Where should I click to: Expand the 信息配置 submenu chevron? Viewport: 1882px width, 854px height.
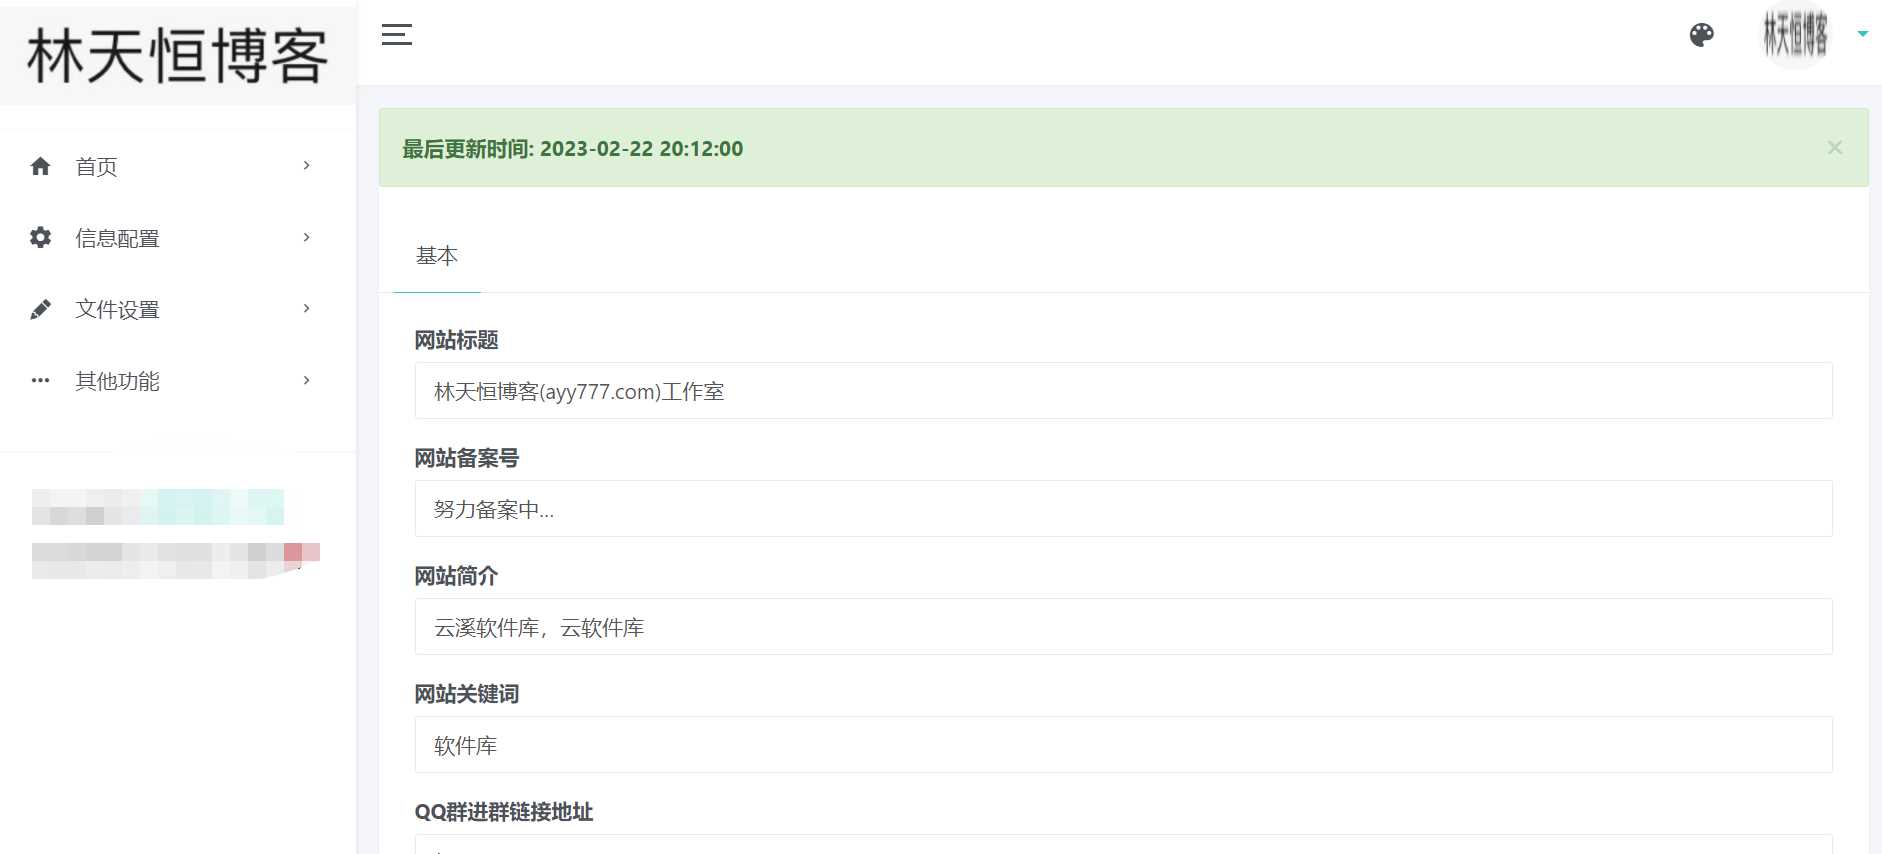(306, 238)
